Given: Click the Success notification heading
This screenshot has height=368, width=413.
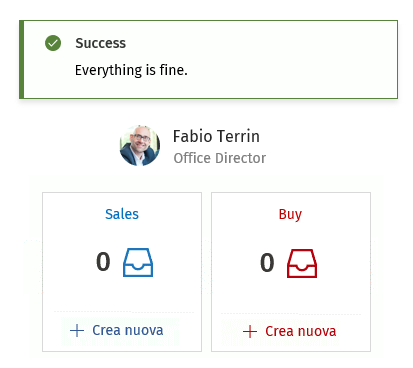Looking at the screenshot, I should [x=101, y=43].
